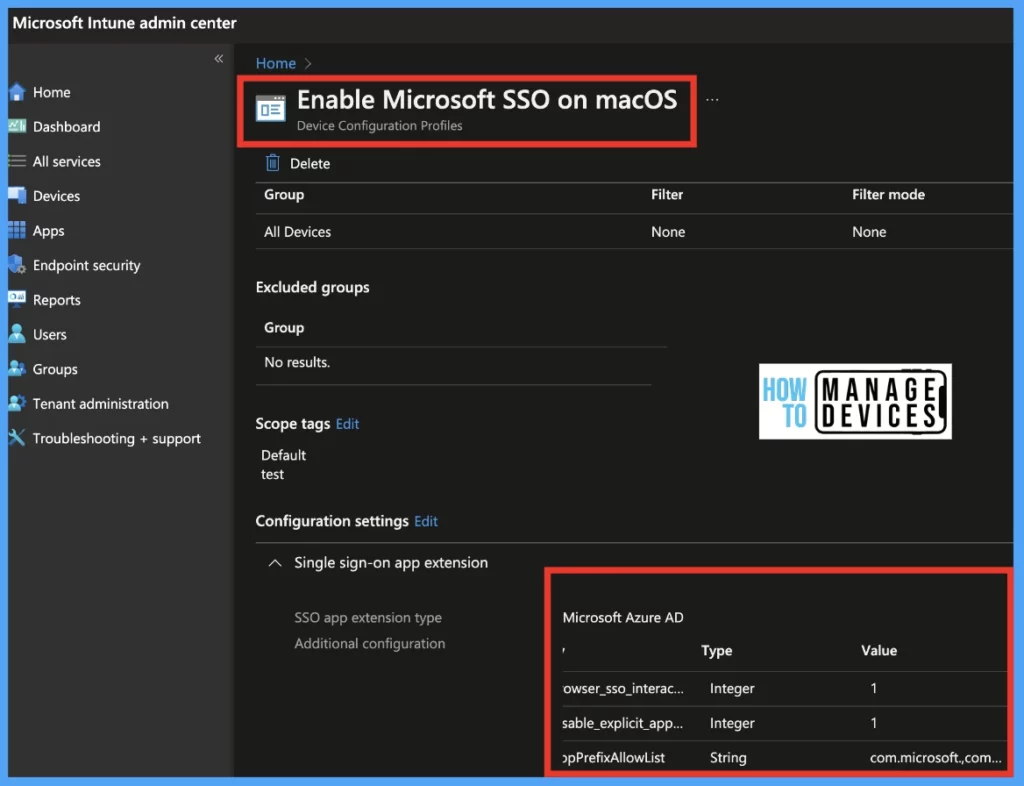Image resolution: width=1024 pixels, height=786 pixels.
Task: Click the Enable Microsoft SSO on macOS title
Action: coord(487,100)
